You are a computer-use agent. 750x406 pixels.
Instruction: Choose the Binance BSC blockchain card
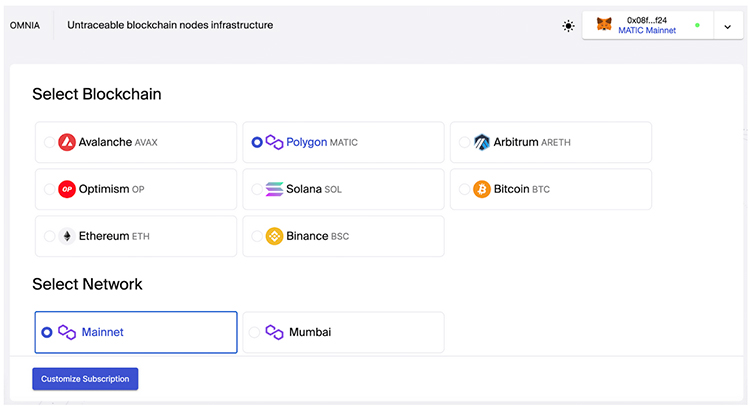[343, 236]
